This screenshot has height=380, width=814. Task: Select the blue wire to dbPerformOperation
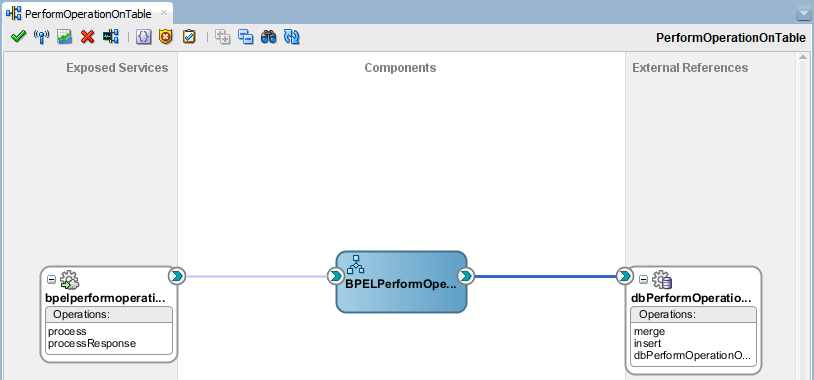tap(545, 276)
